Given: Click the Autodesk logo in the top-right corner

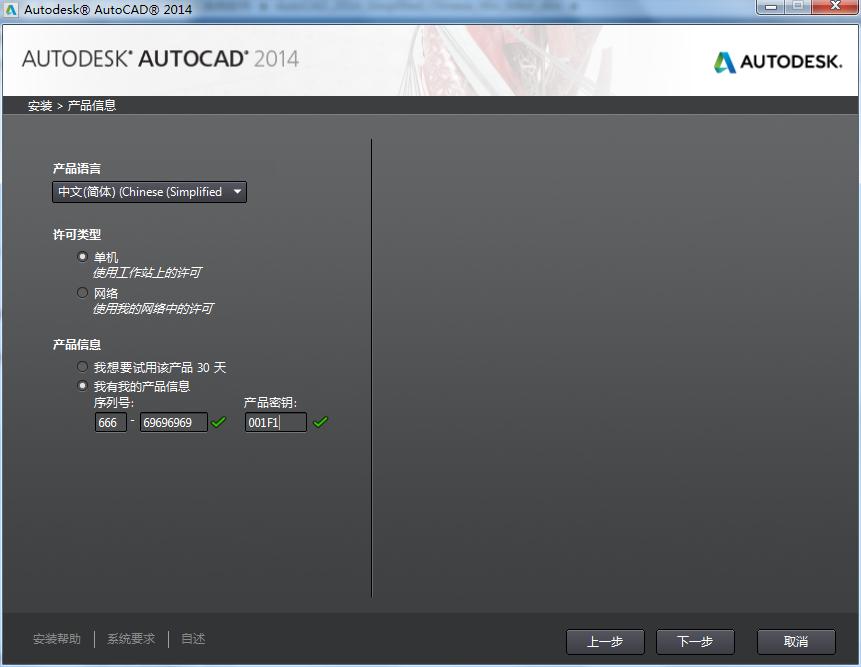Looking at the screenshot, I should click(x=777, y=61).
